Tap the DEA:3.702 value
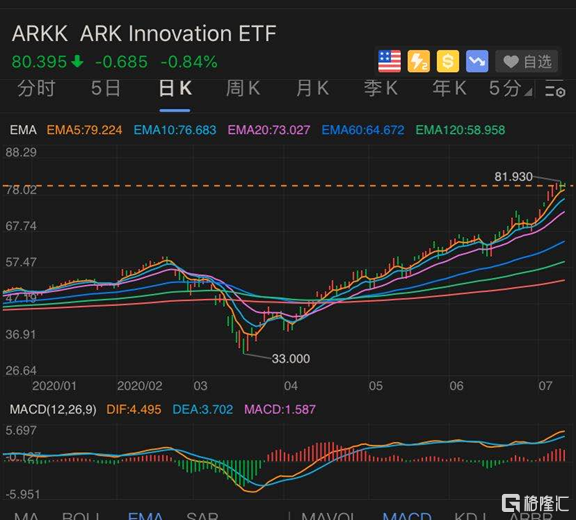 pyautogui.click(x=203, y=409)
